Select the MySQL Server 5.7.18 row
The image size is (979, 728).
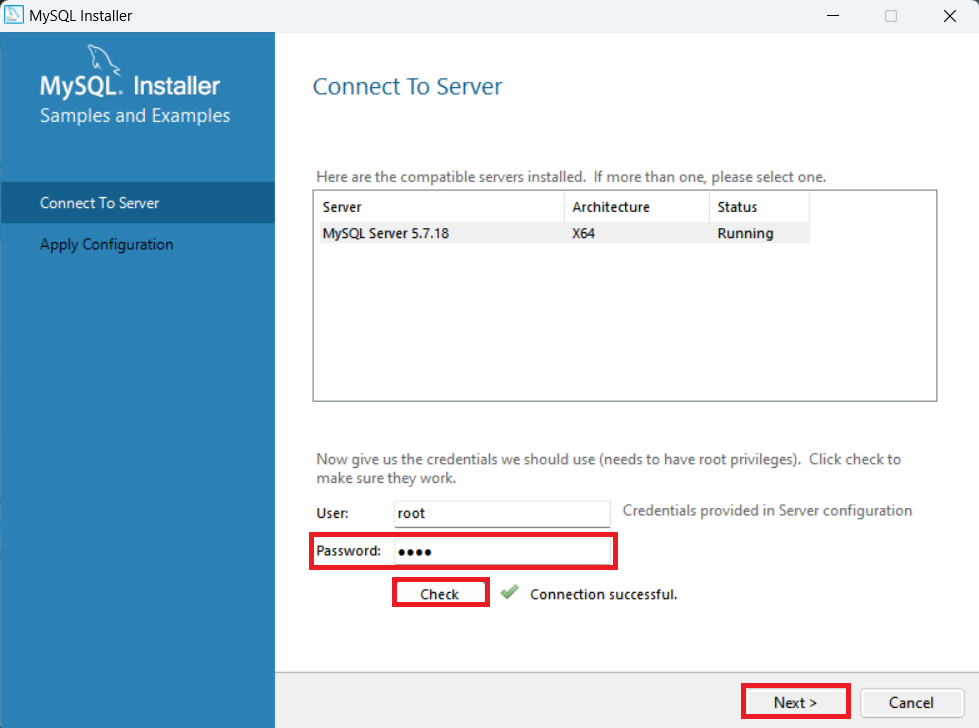click(x=564, y=233)
